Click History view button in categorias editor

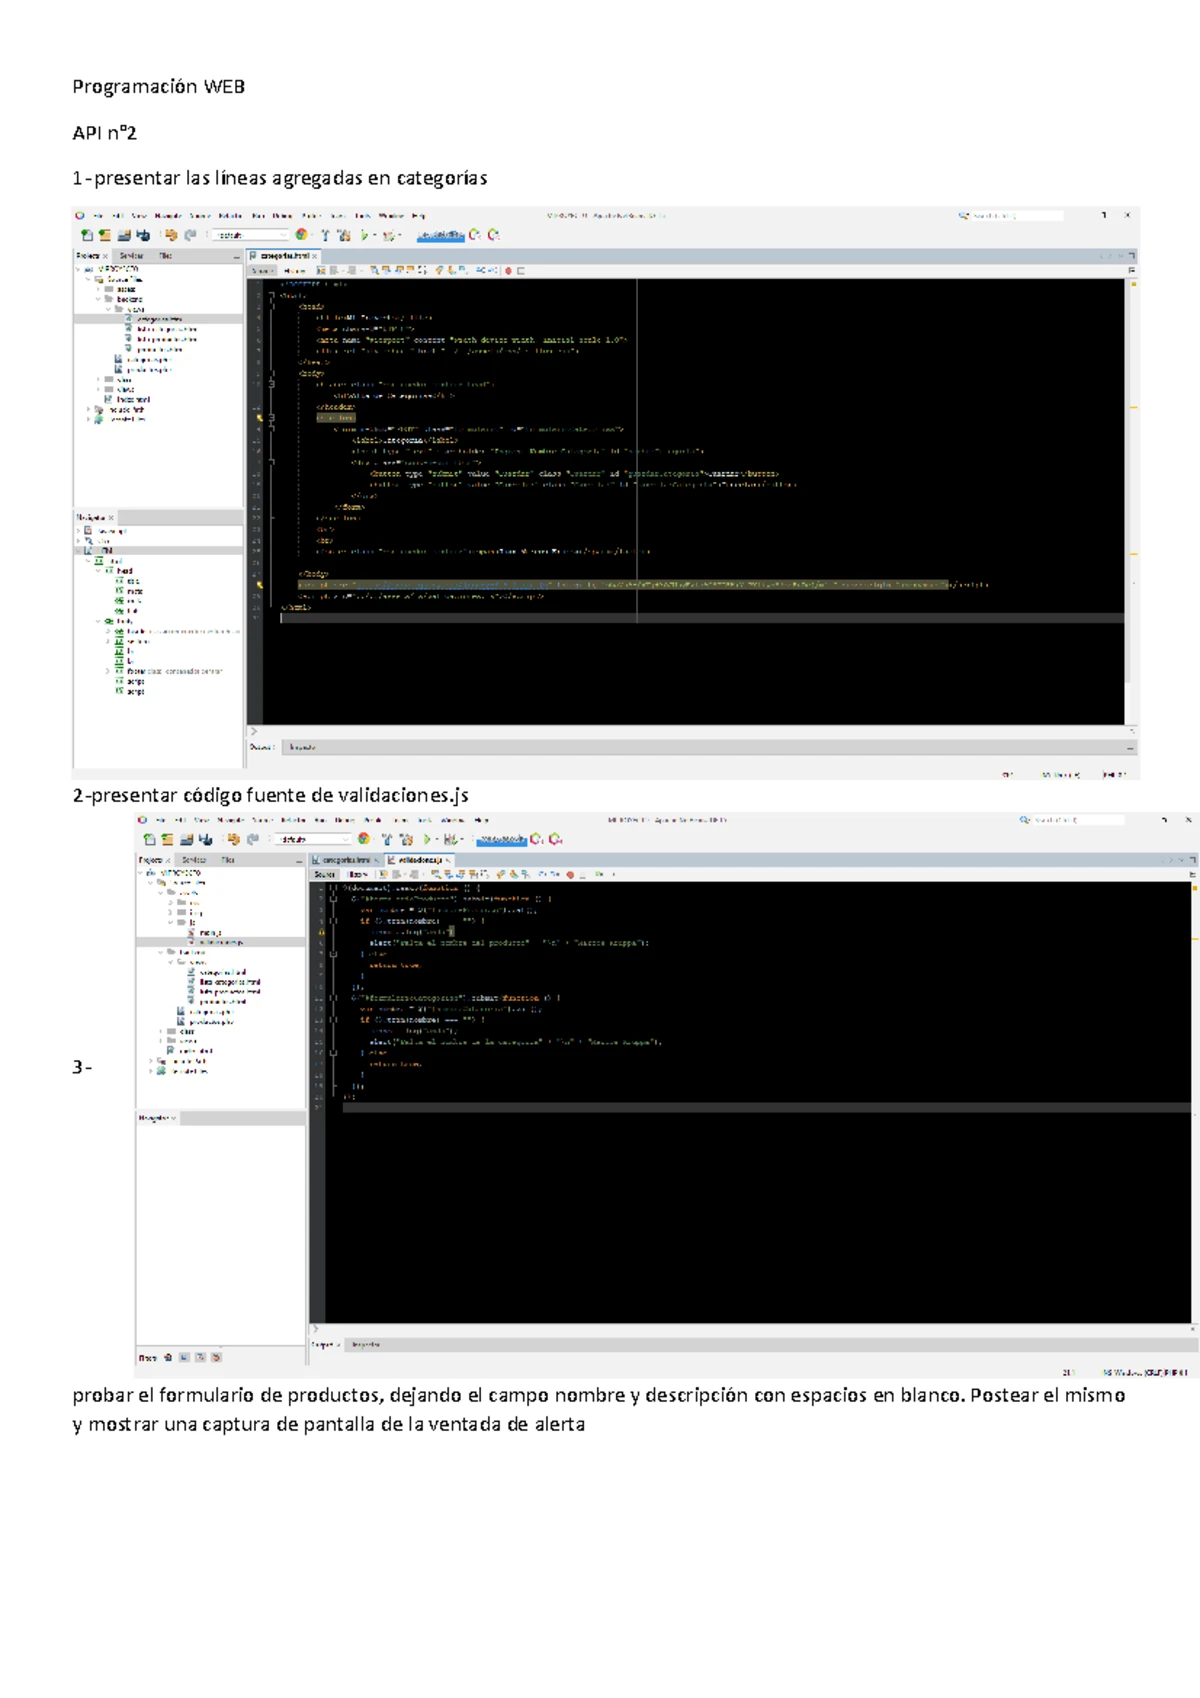point(295,270)
